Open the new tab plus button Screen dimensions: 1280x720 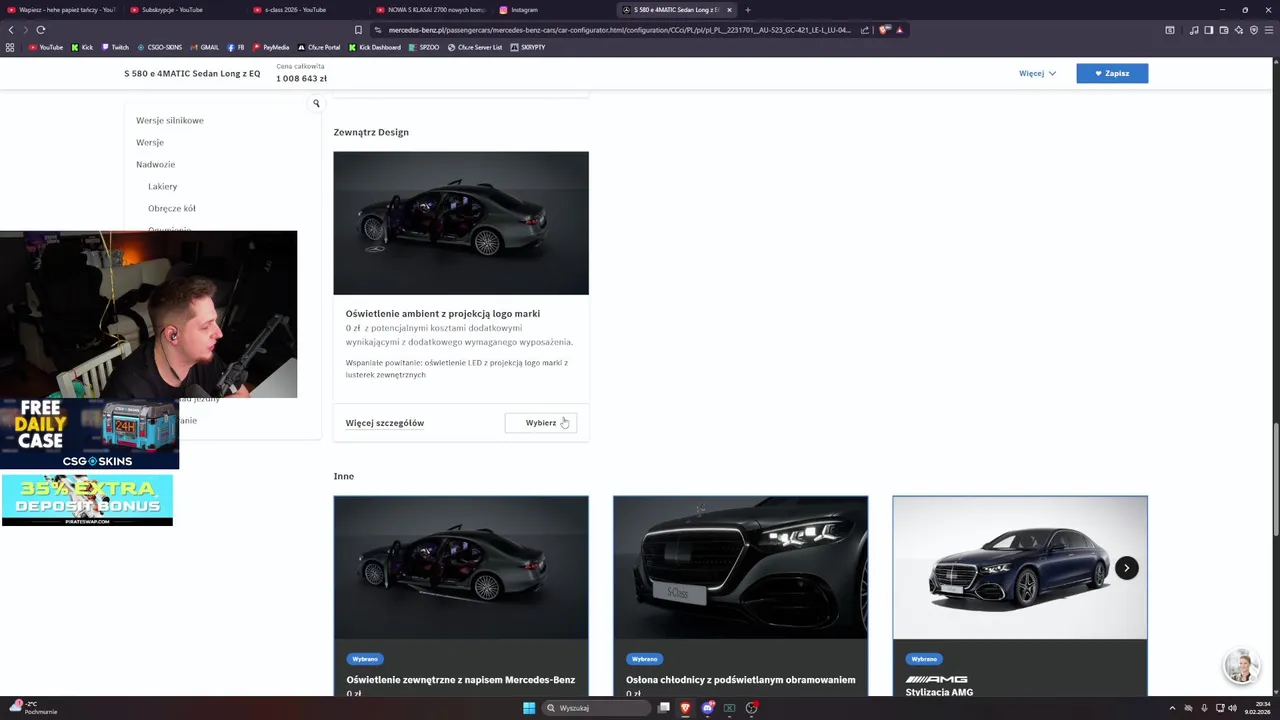(x=747, y=10)
